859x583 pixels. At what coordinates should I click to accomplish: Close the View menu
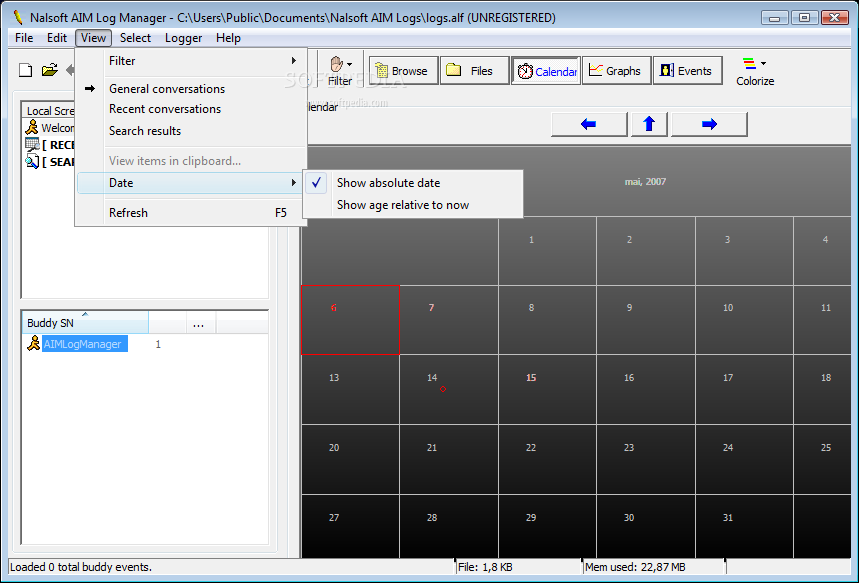[93, 38]
